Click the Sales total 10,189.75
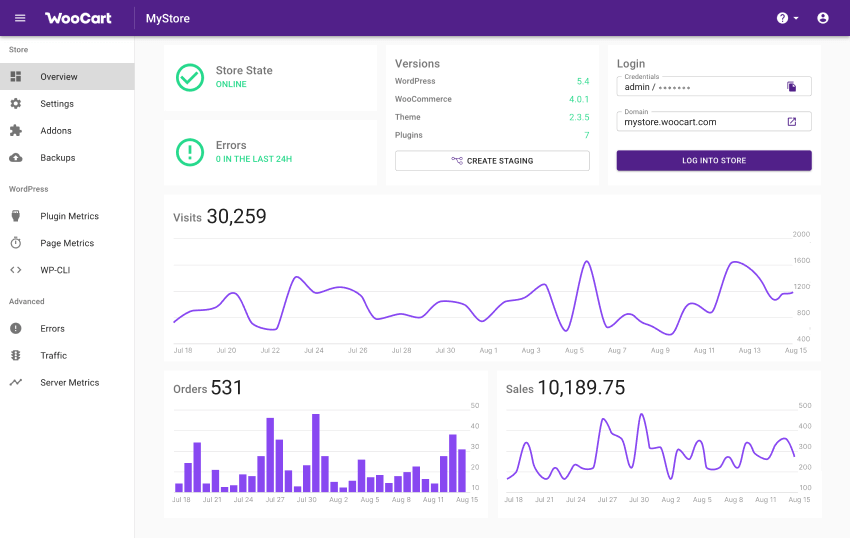Image resolution: width=850 pixels, height=538 pixels. pos(581,388)
